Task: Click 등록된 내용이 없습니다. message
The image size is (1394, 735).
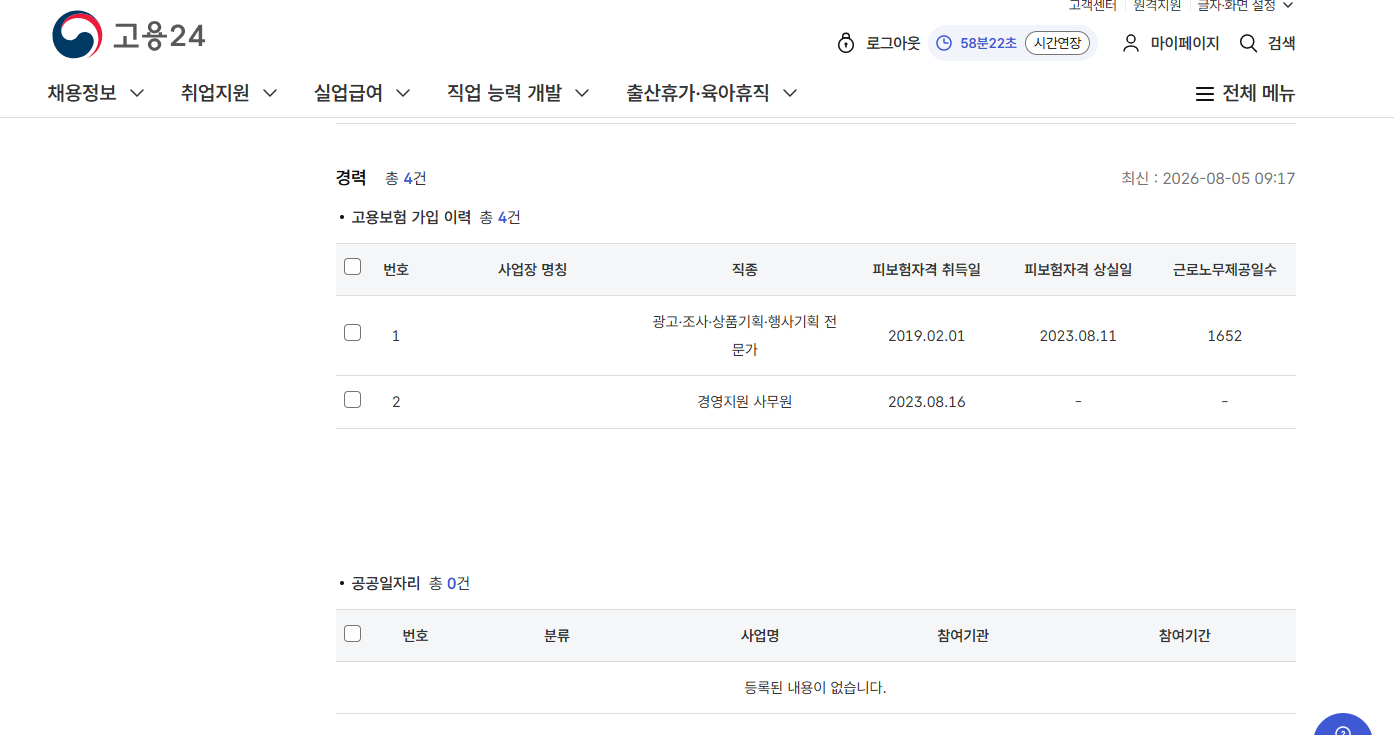Action: (x=816, y=688)
